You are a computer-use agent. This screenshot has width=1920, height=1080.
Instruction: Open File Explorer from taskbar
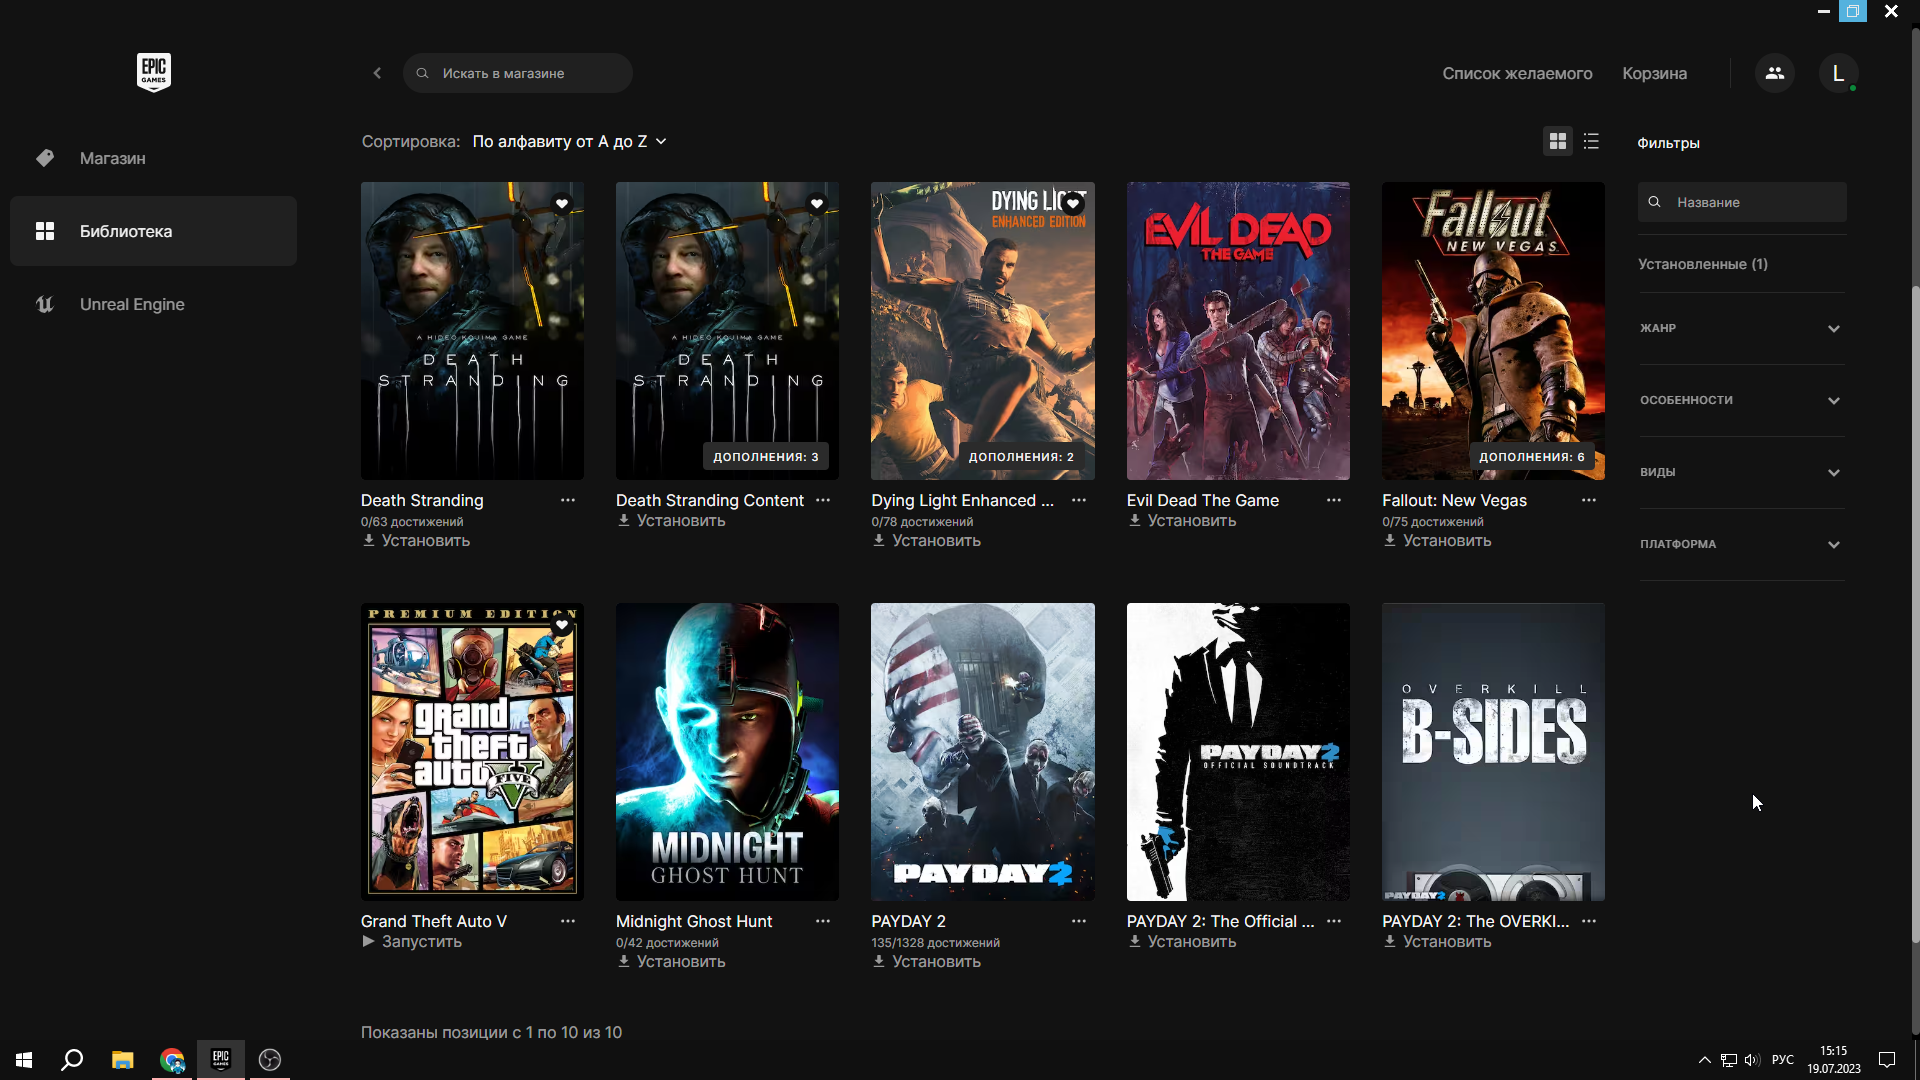(x=122, y=1060)
